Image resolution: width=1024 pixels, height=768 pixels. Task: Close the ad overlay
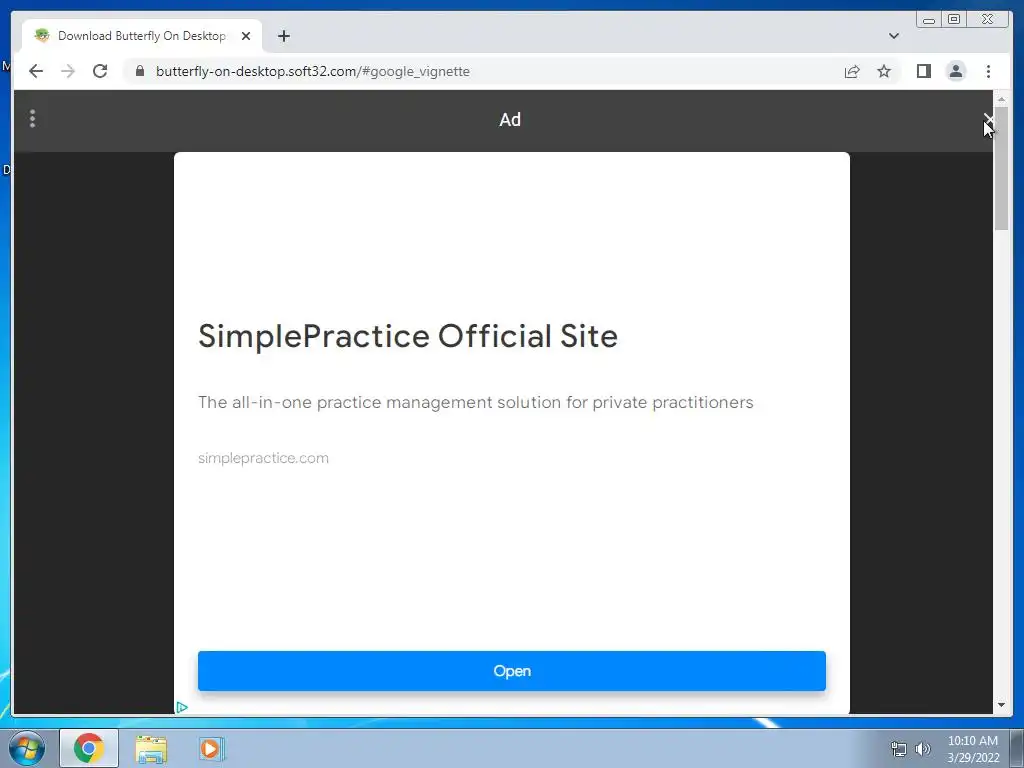tap(988, 120)
